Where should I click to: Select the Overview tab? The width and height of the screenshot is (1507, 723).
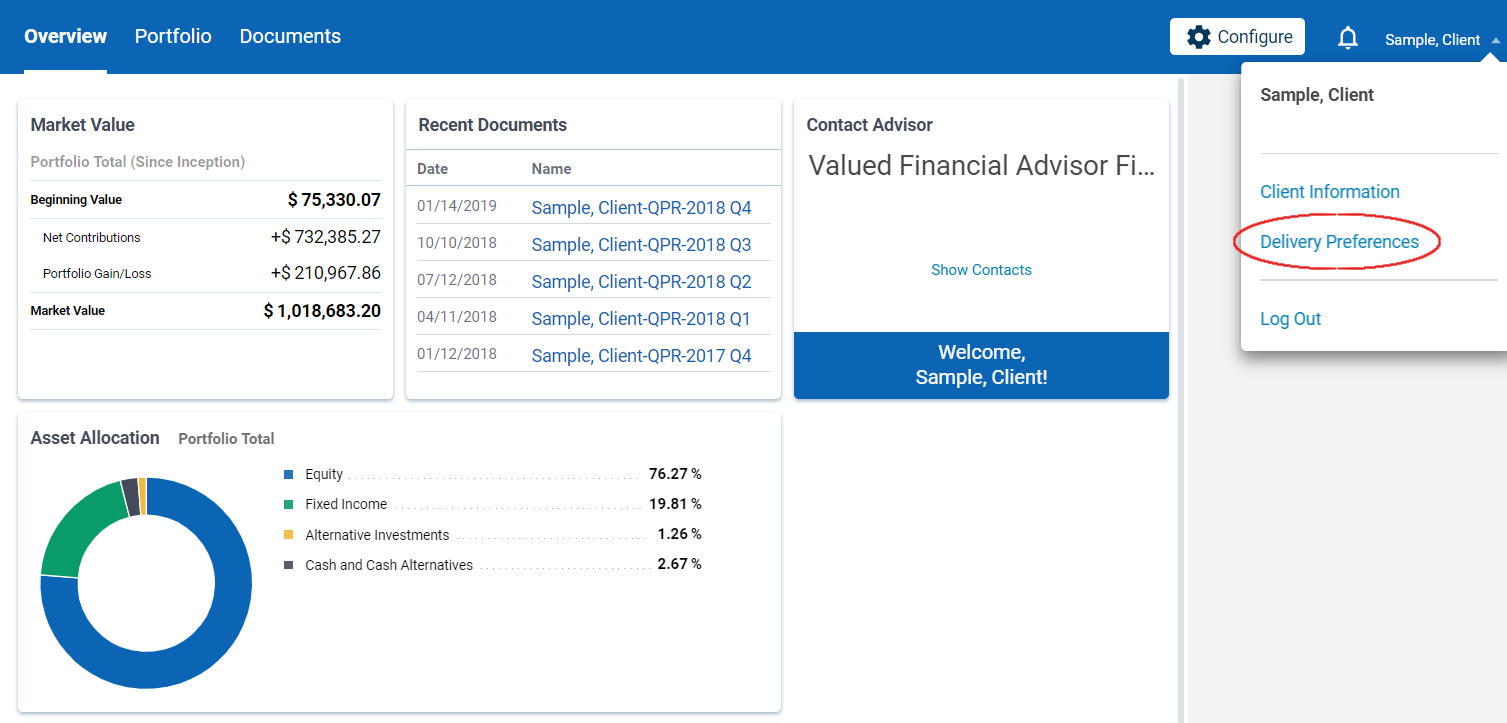[64, 36]
